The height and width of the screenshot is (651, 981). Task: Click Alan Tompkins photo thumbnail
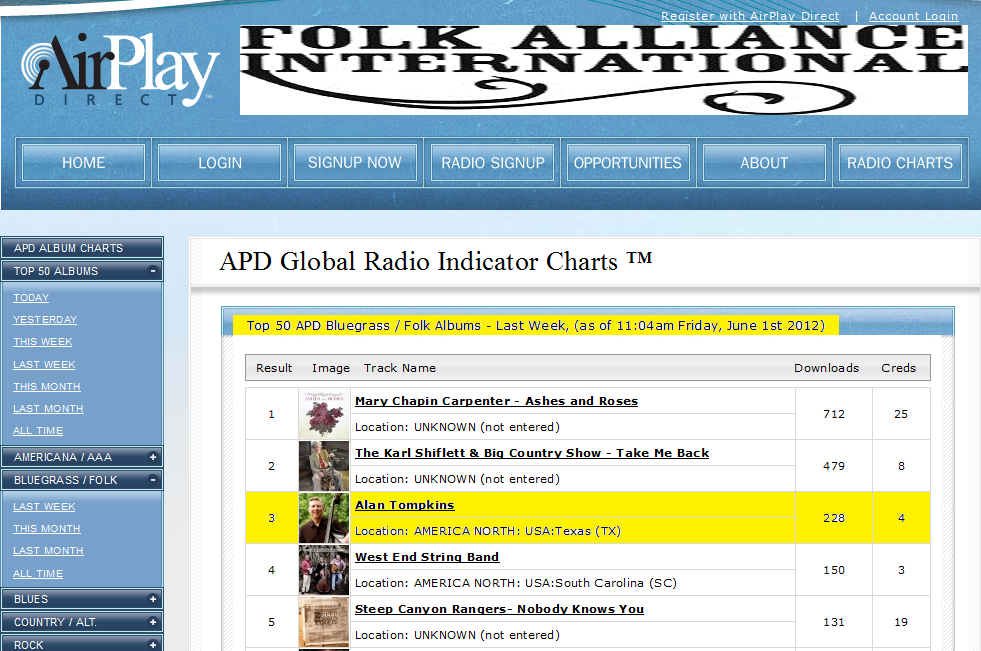[x=323, y=517]
